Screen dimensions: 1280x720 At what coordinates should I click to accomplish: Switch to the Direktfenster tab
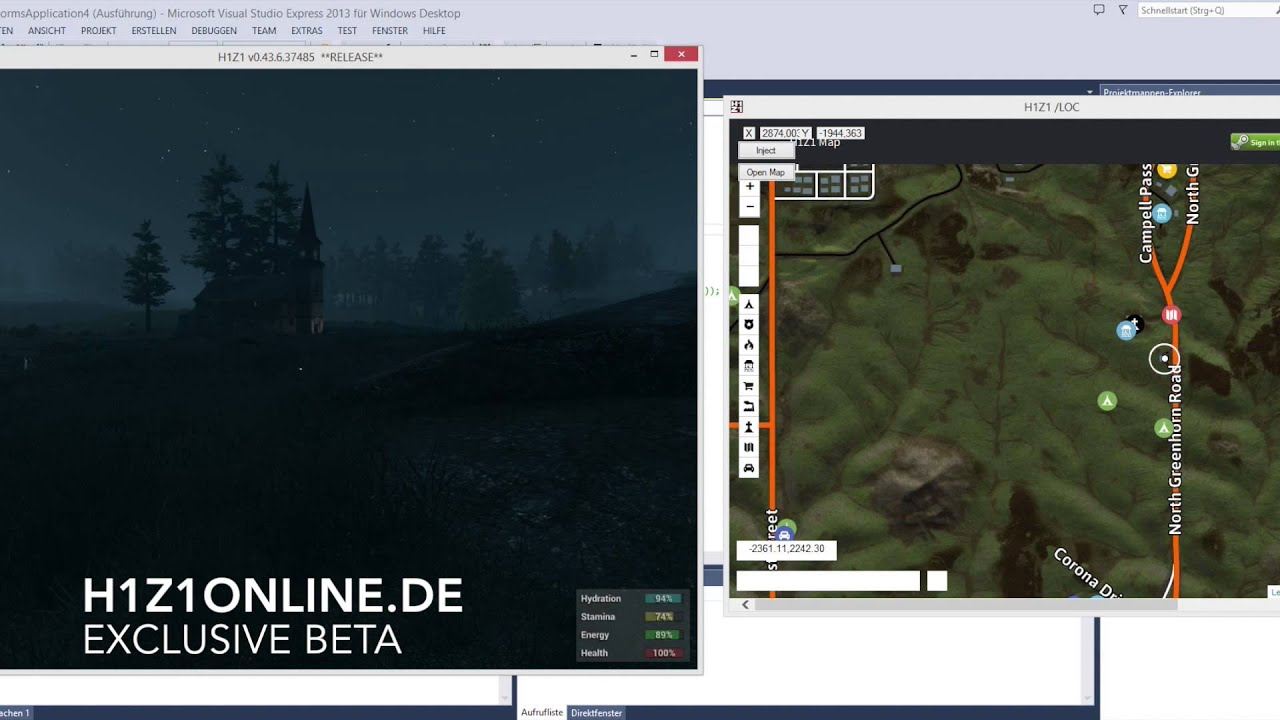pyautogui.click(x=597, y=713)
